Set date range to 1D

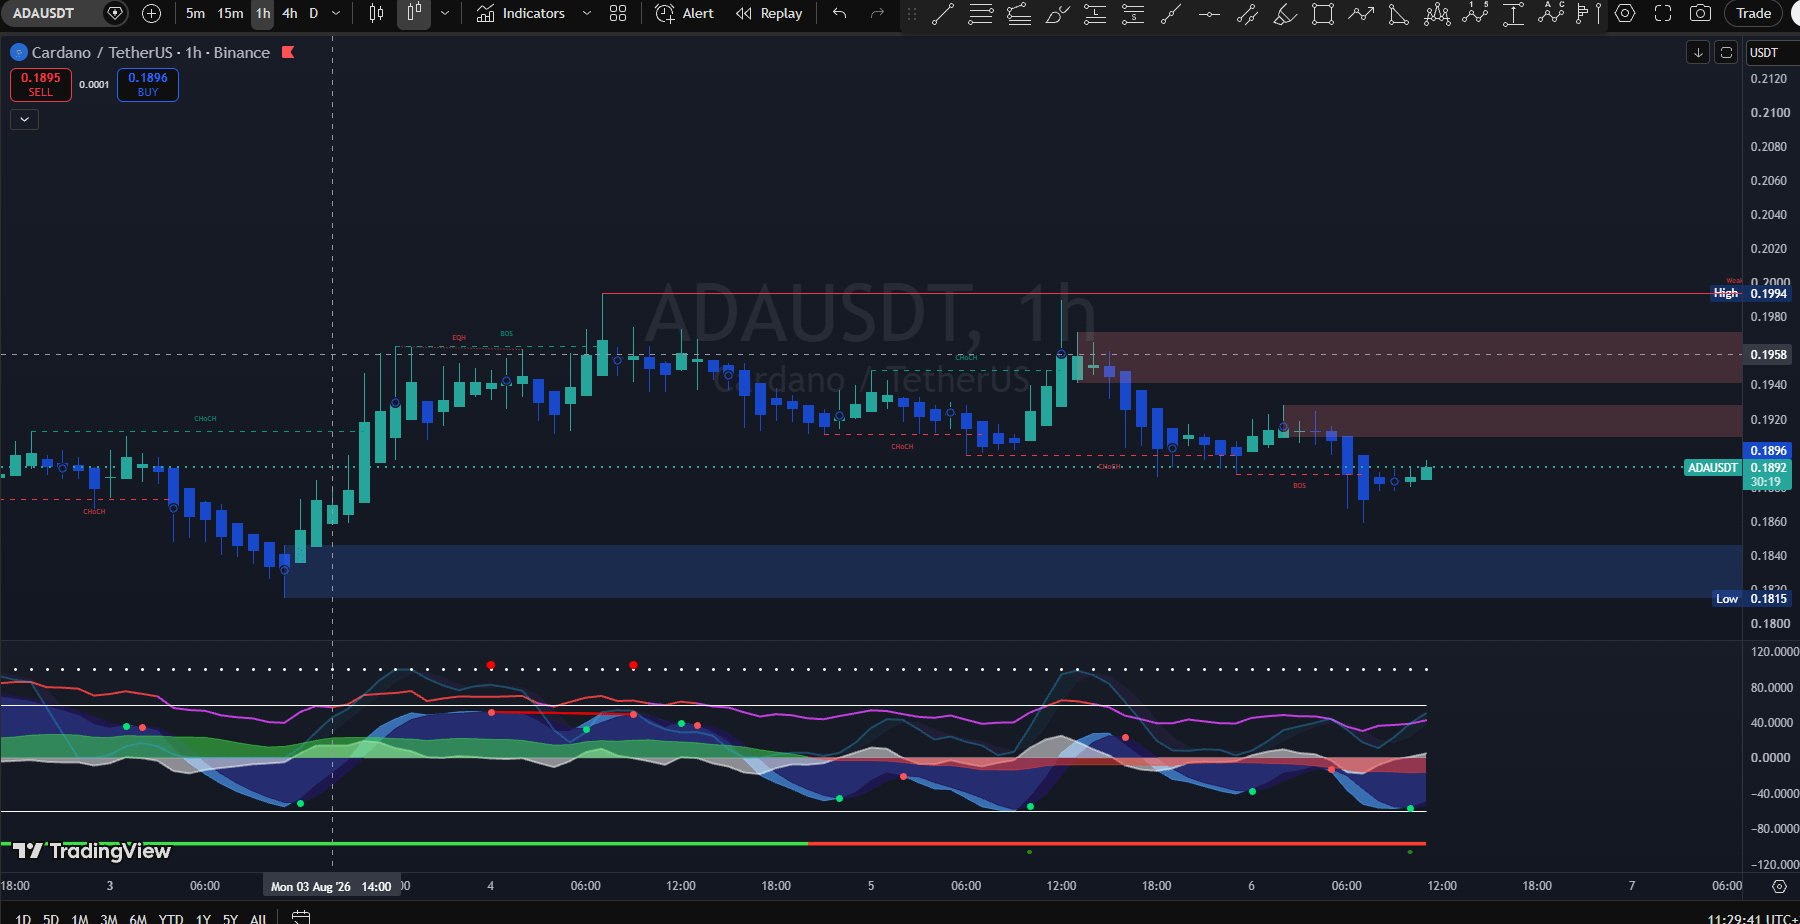click(23, 919)
